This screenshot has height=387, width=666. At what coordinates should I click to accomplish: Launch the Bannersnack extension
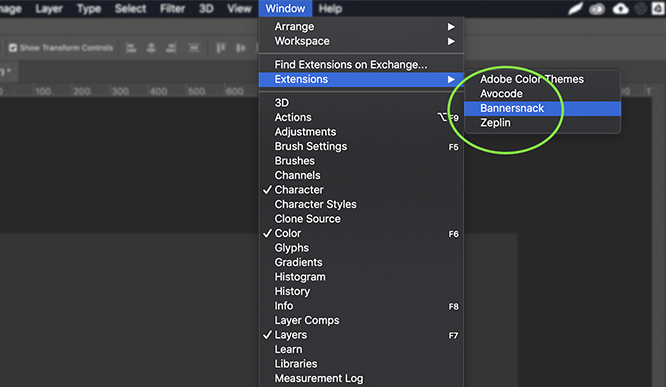[x=542, y=108]
